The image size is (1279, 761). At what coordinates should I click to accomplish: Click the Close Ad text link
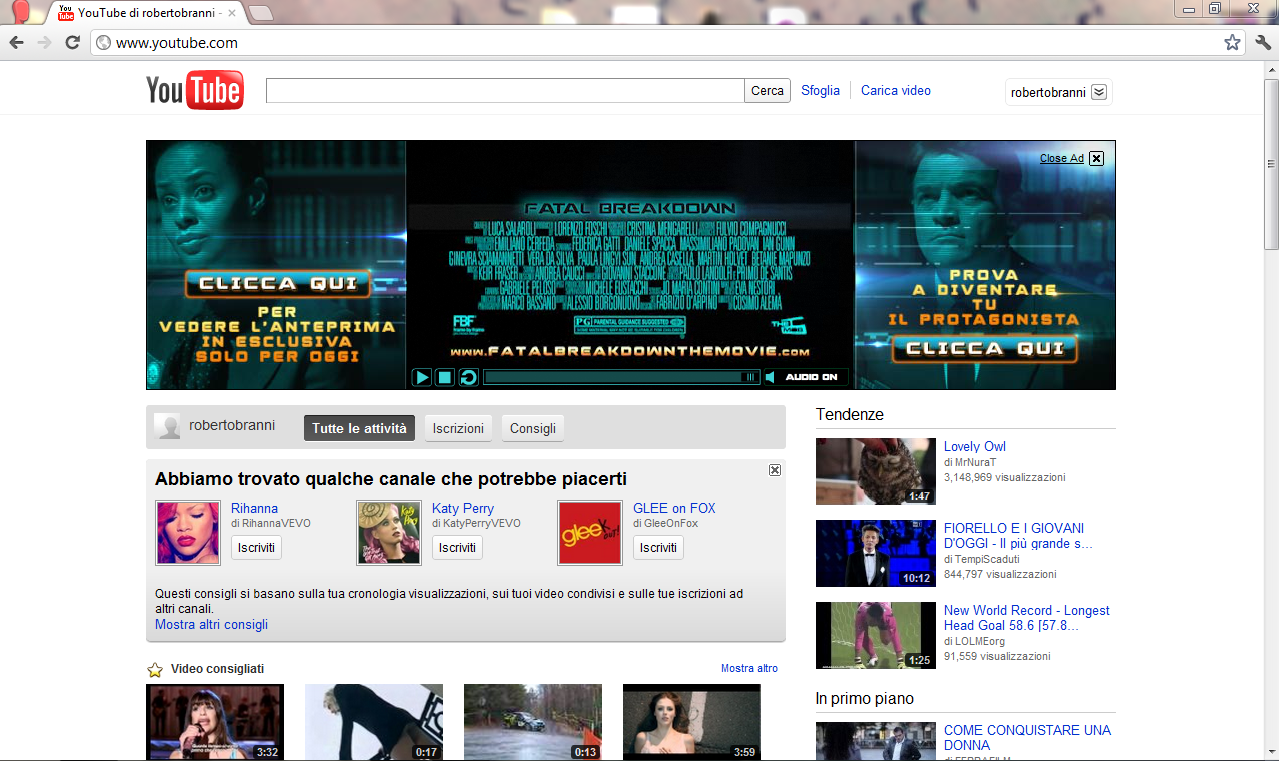(x=1061, y=158)
